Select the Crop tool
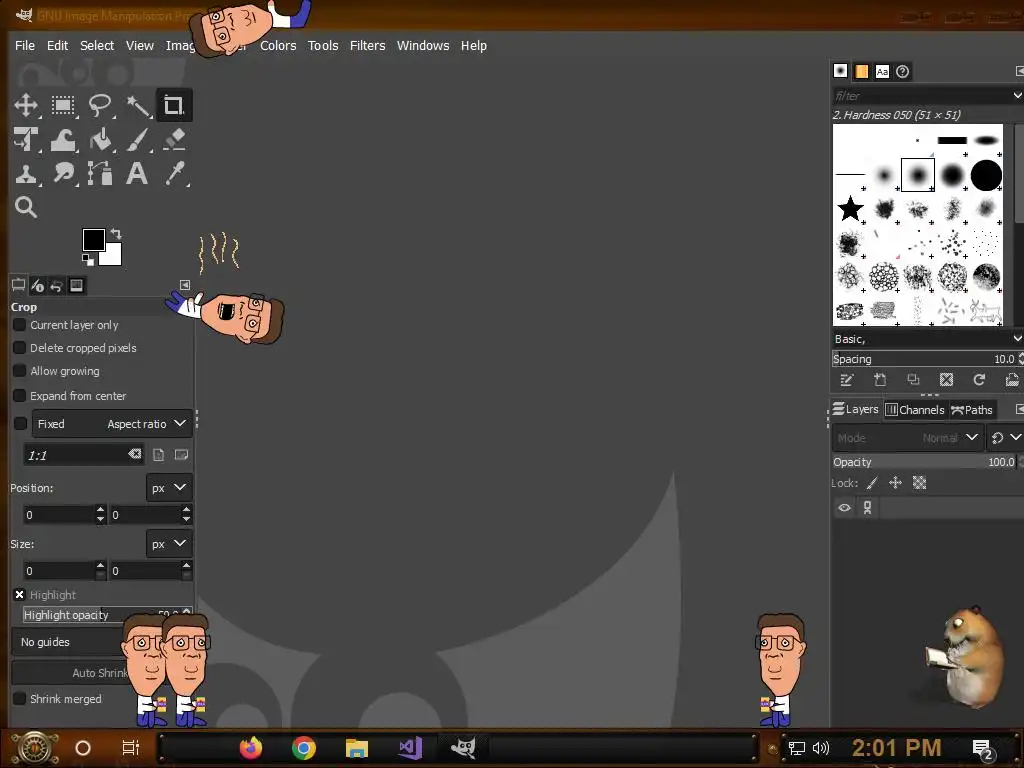 point(174,105)
